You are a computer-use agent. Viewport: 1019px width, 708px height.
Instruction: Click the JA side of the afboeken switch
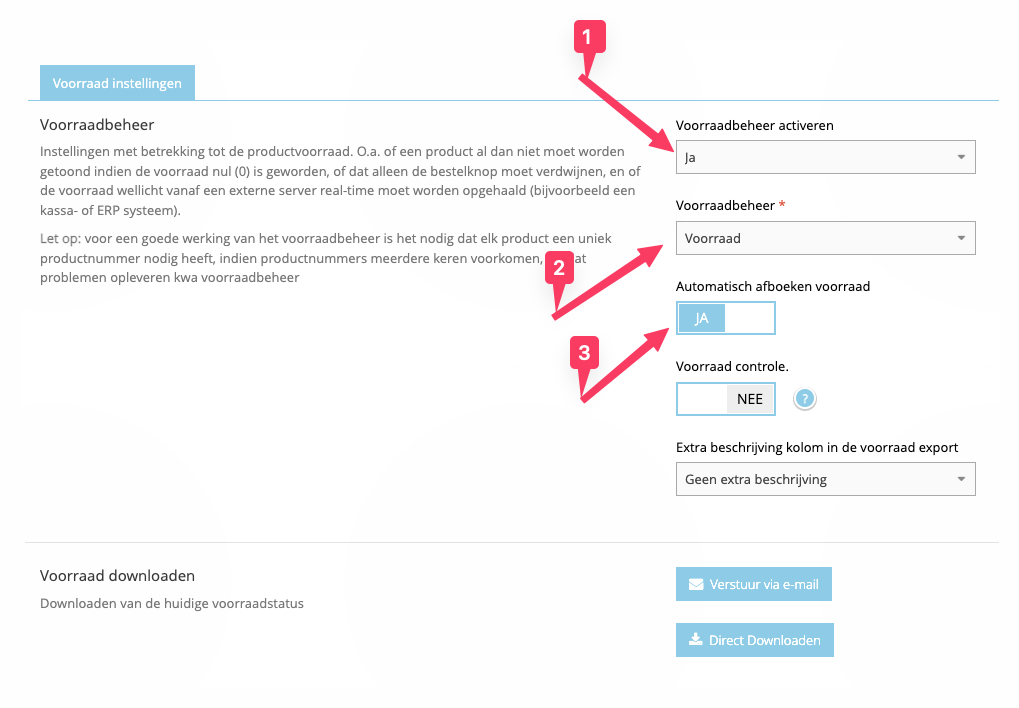700,318
